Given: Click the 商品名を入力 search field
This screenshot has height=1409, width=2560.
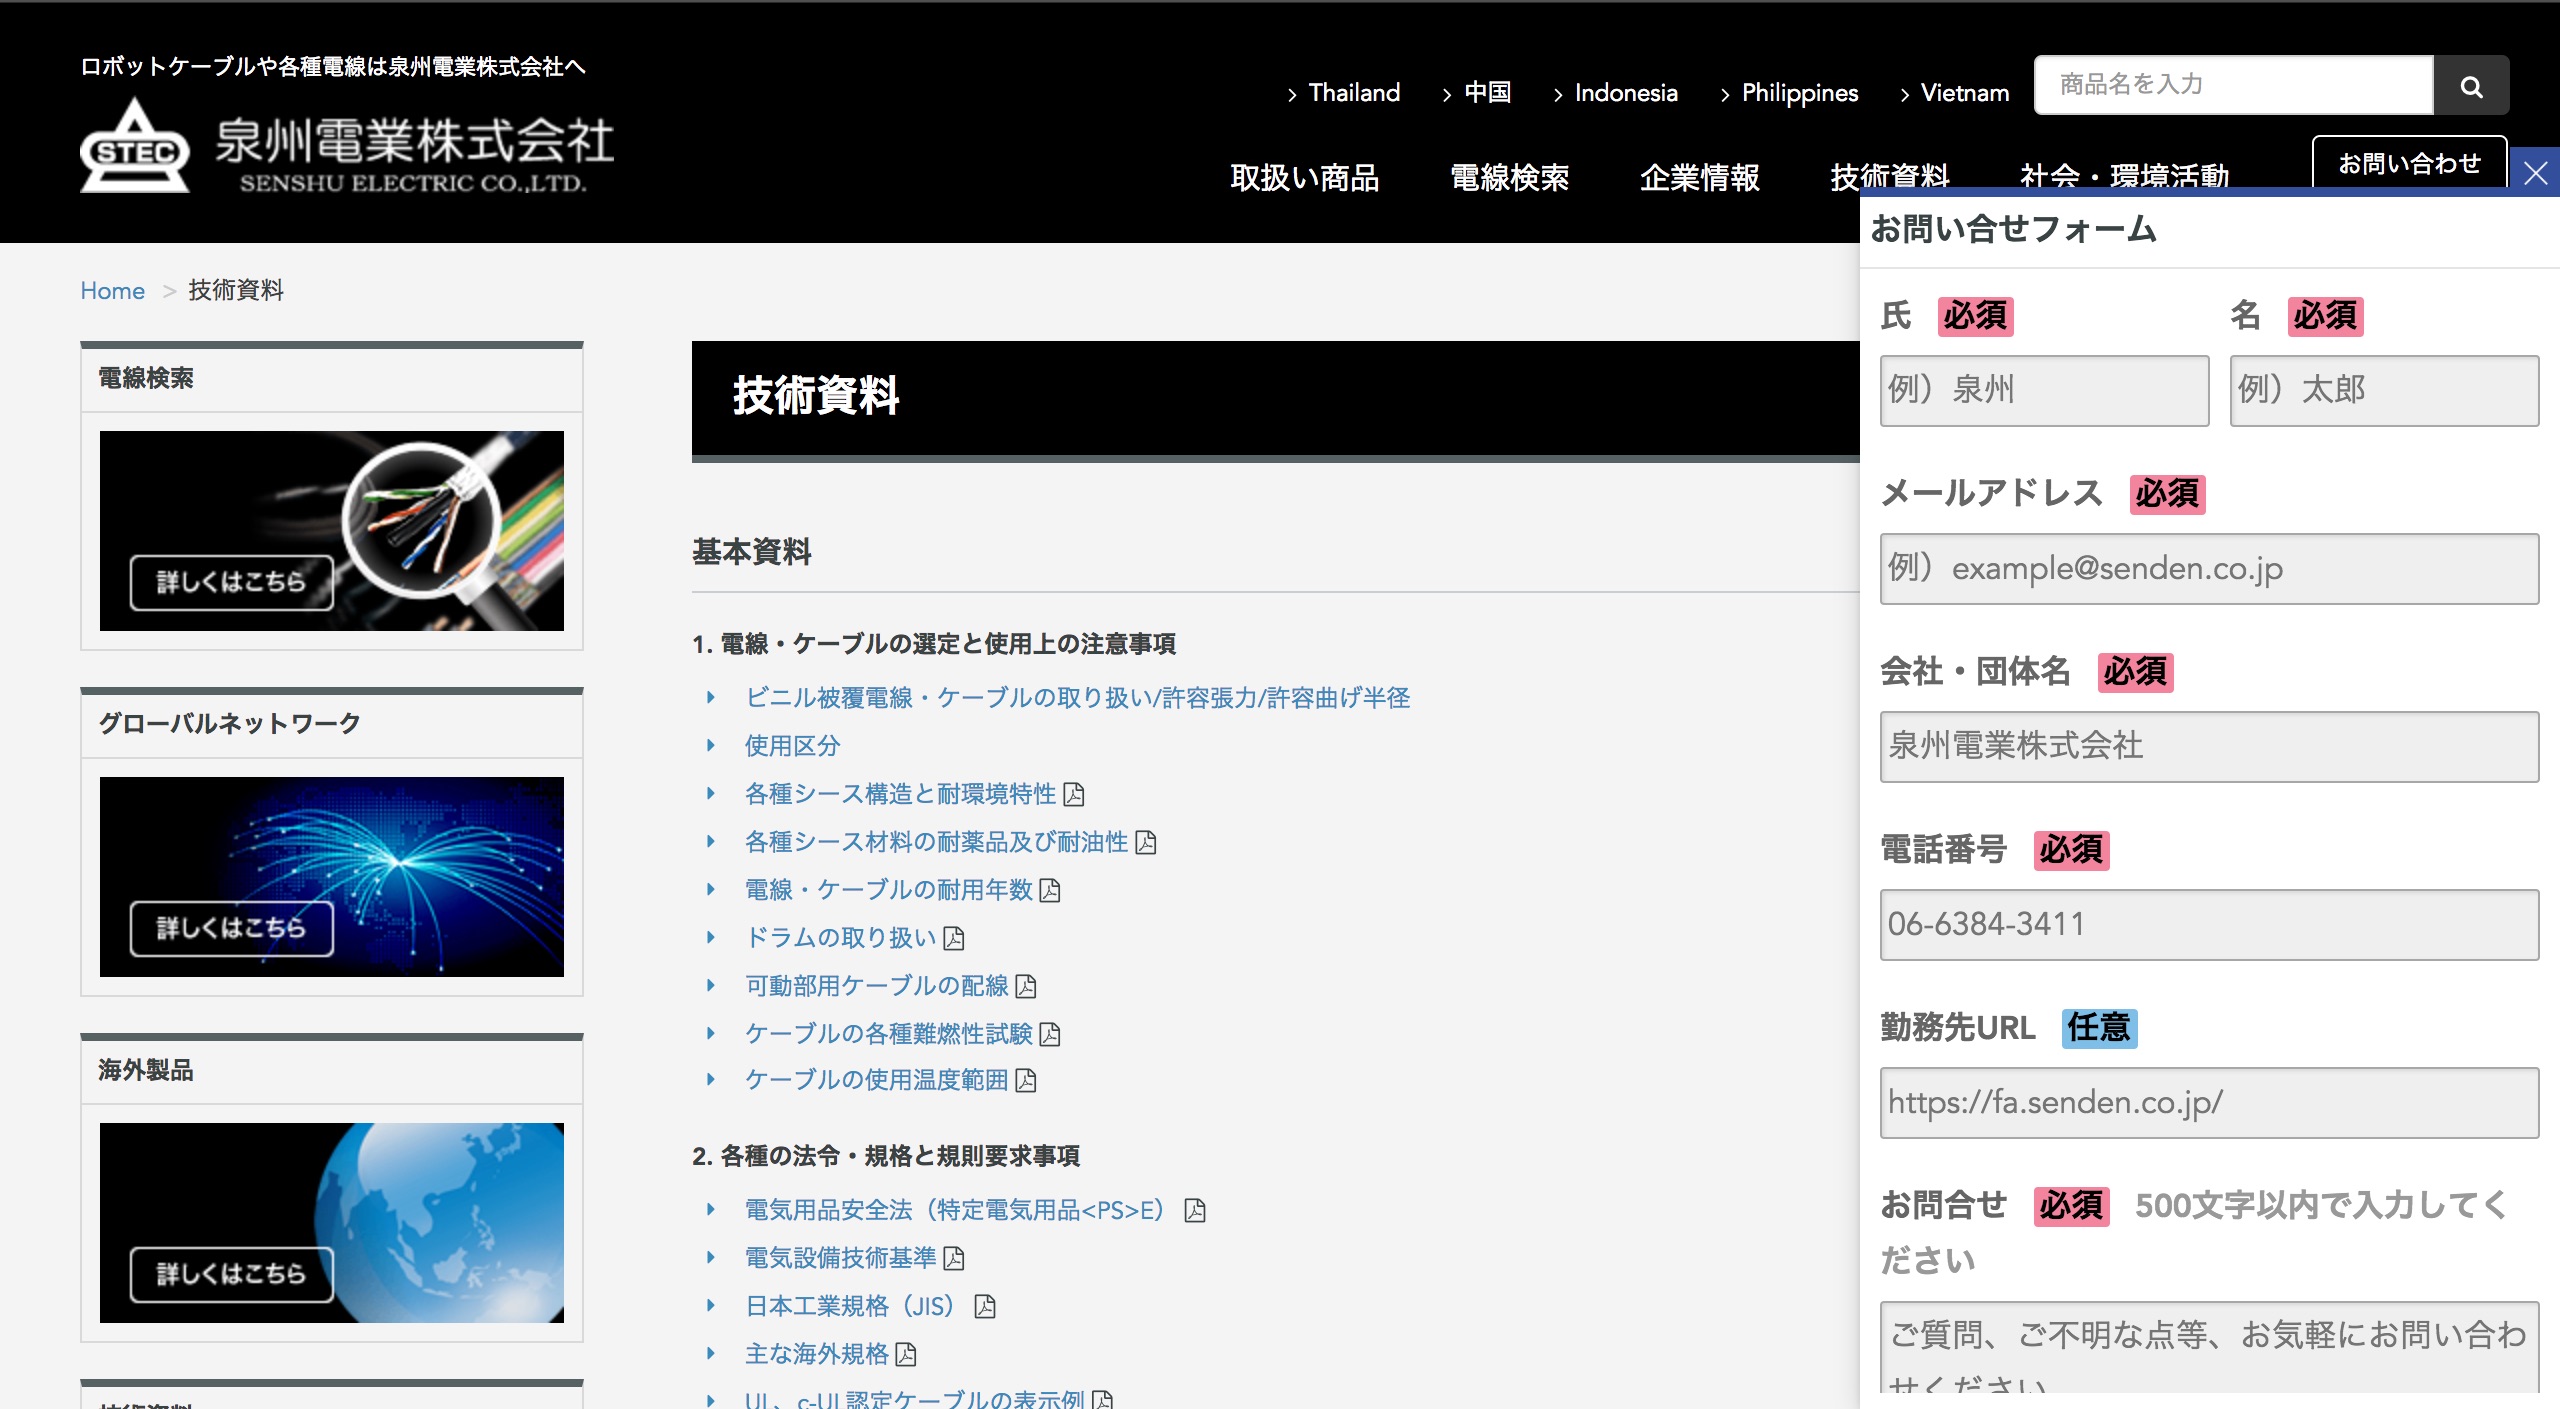Looking at the screenshot, I should (x=2234, y=85).
